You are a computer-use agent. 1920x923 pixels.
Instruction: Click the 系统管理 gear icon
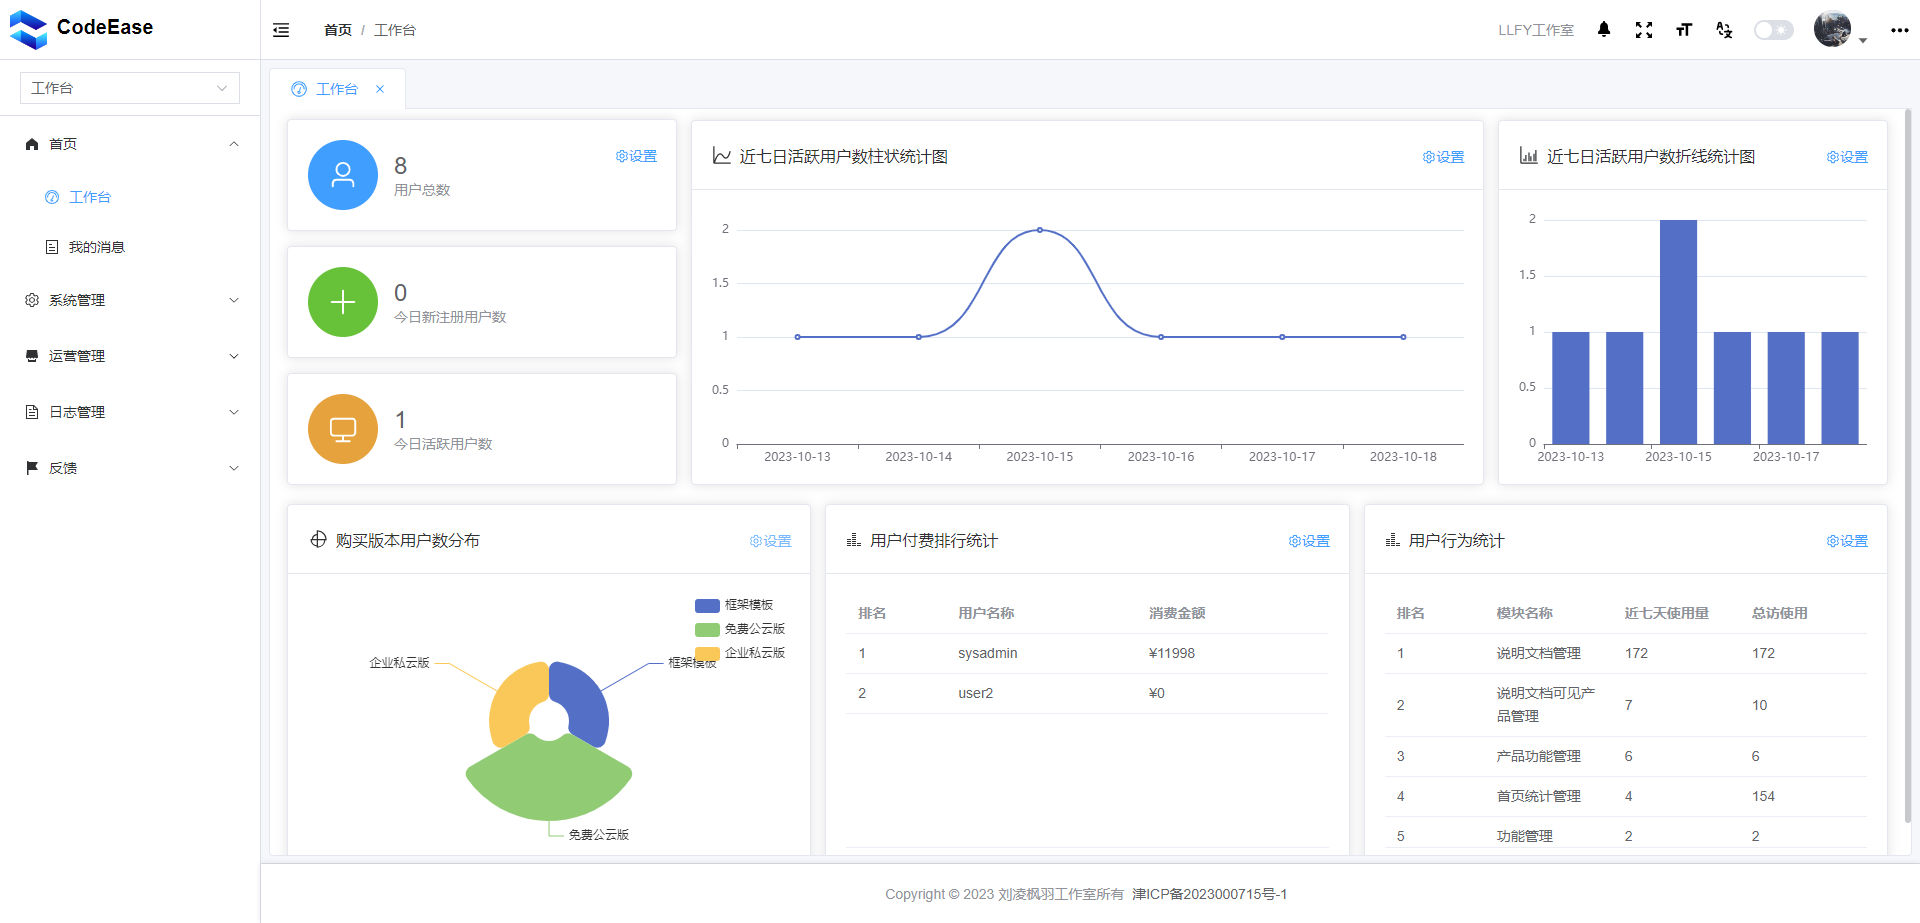[x=32, y=300]
